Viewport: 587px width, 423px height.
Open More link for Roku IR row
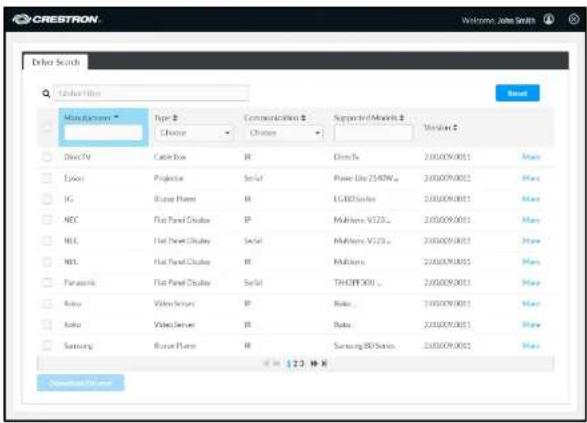(x=531, y=325)
